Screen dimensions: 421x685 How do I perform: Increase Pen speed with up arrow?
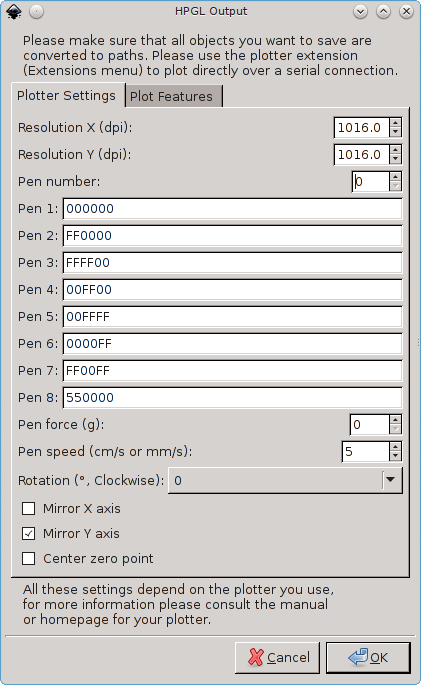pos(395,447)
